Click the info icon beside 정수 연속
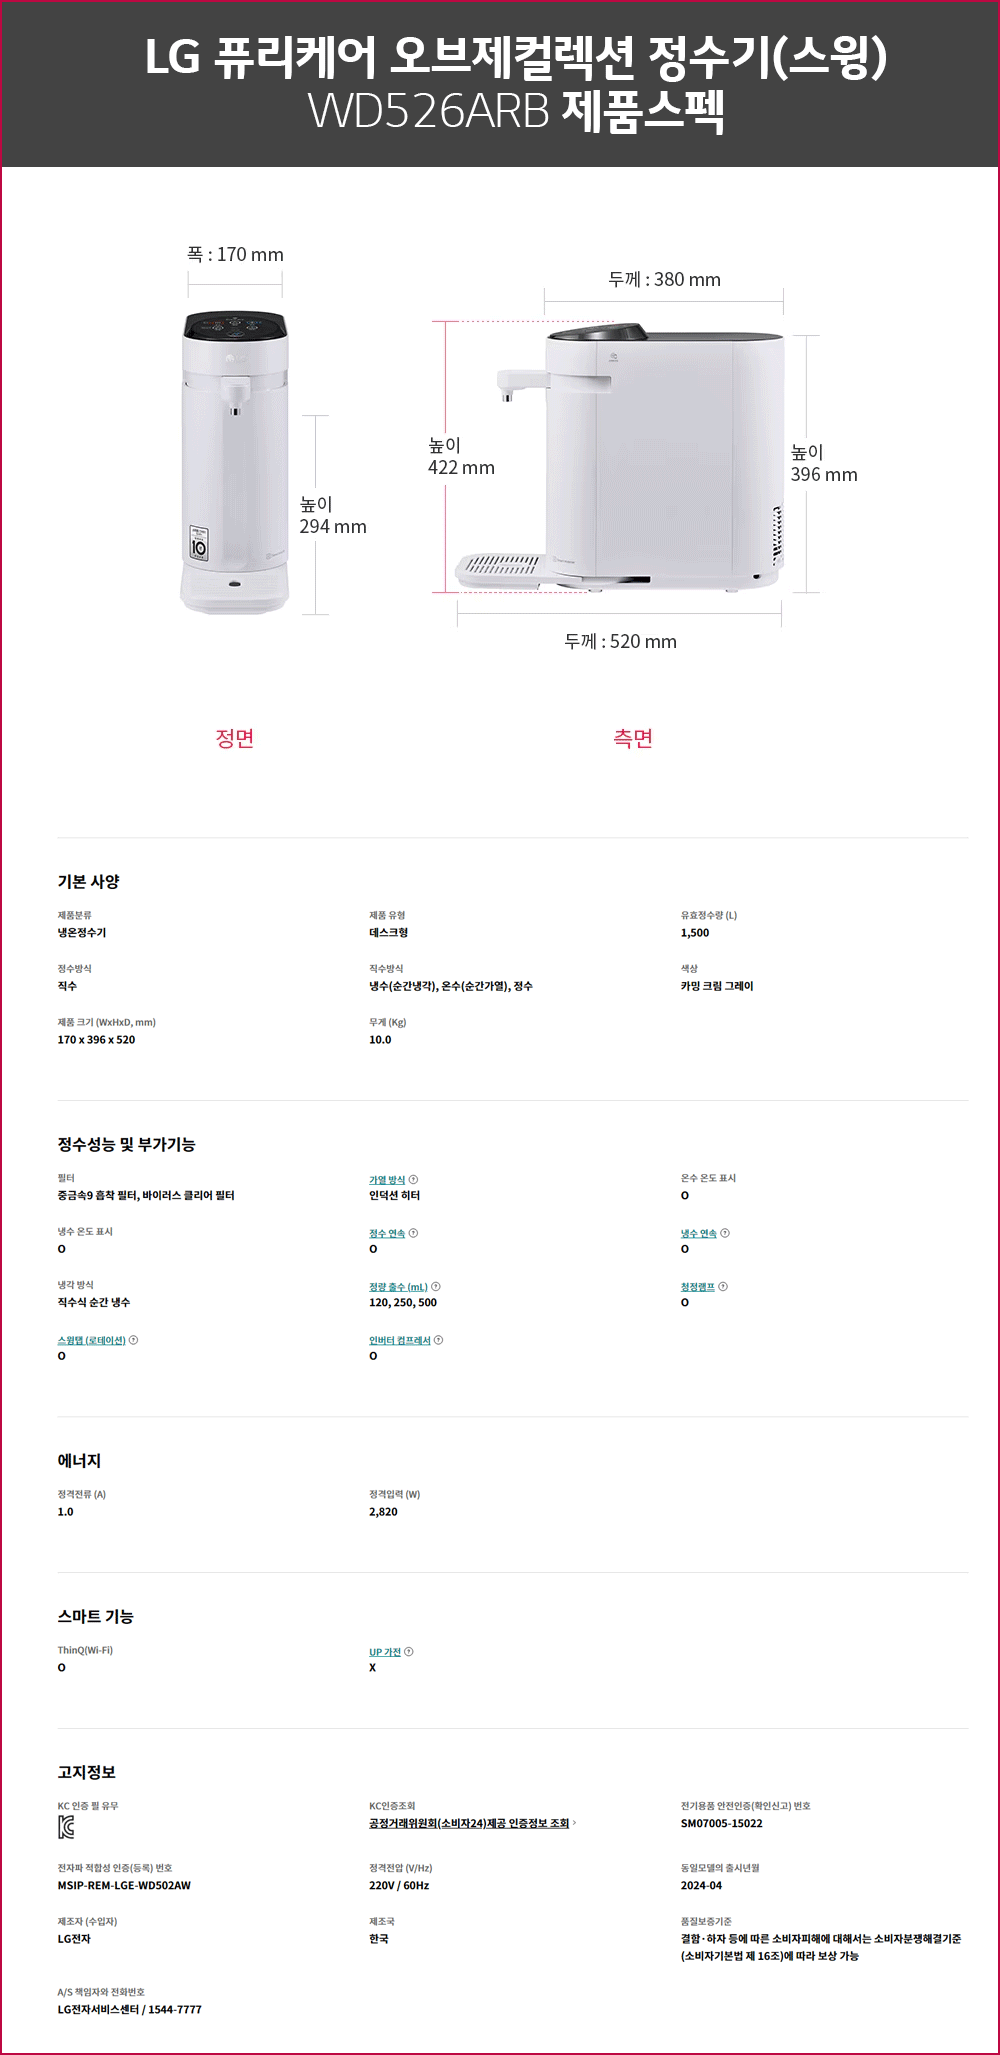The width and height of the screenshot is (1000, 2055). 414,1233
